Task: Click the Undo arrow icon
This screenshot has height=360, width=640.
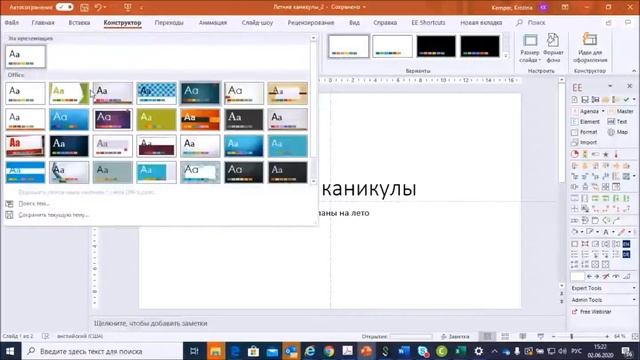Action: (x=98, y=7)
